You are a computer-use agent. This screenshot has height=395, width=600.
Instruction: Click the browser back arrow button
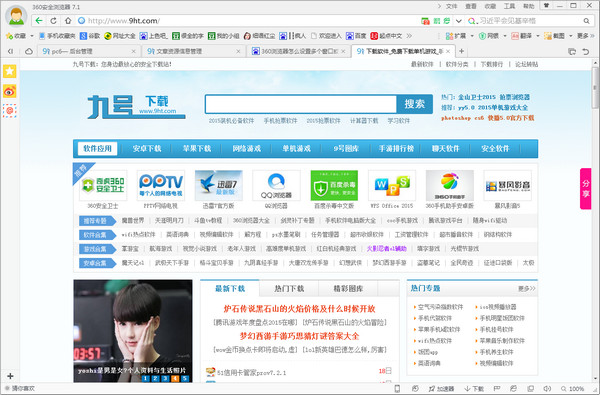[x=39, y=21]
